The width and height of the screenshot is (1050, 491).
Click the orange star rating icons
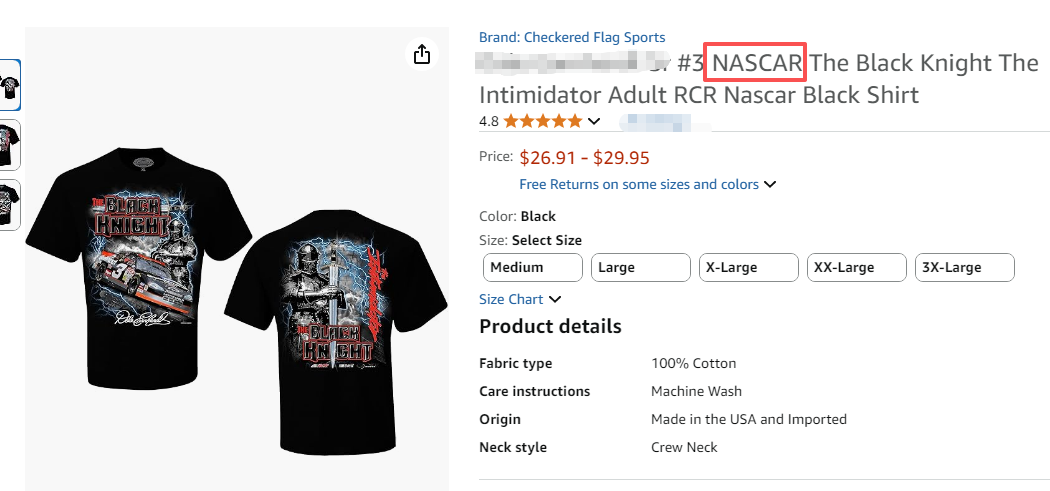click(x=542, y=121)
